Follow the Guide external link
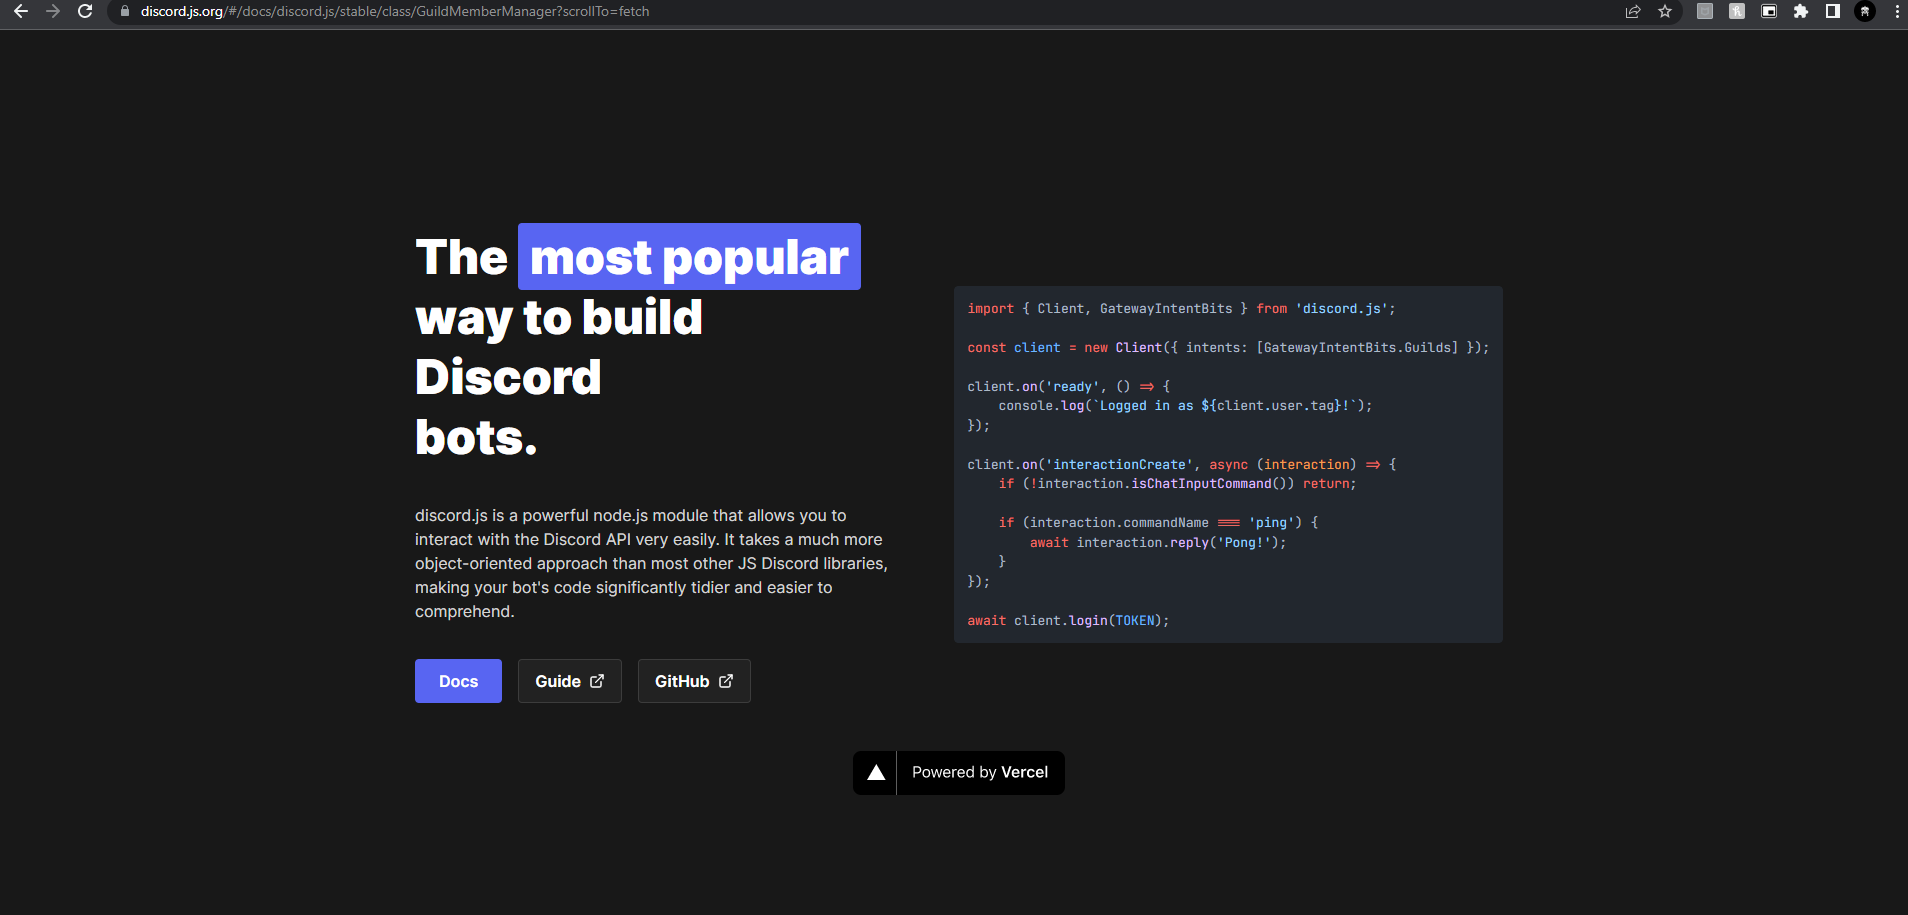The width and height of the screenshot is (1908, 915). [570, 681]
